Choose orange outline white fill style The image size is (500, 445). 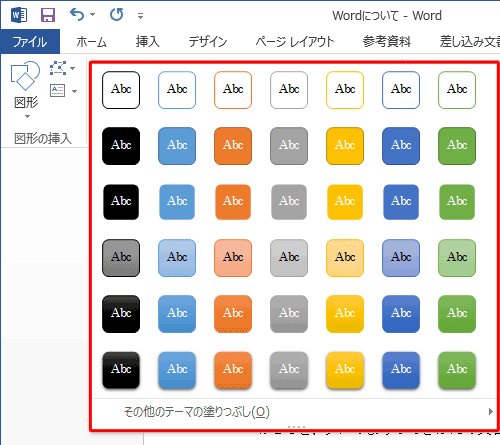[233, 90]
